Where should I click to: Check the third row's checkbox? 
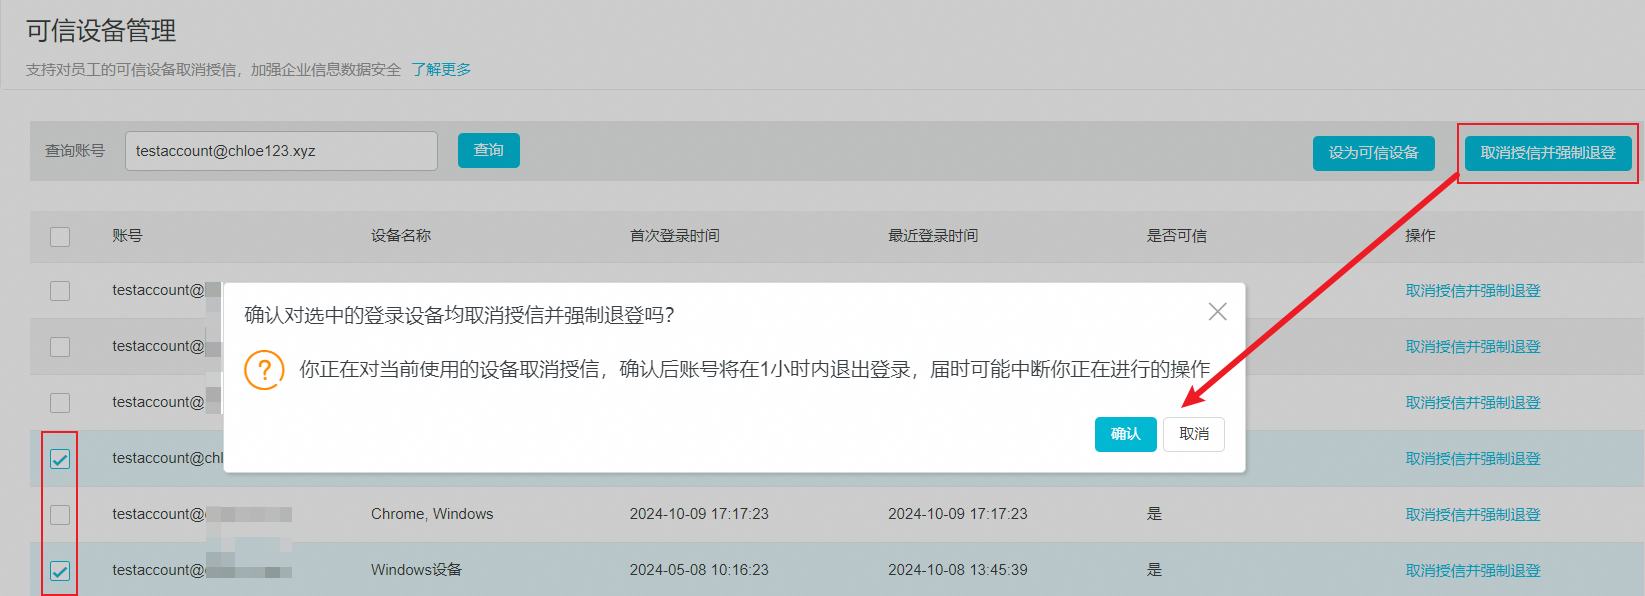pyautogui.click(x=60, y=403)
